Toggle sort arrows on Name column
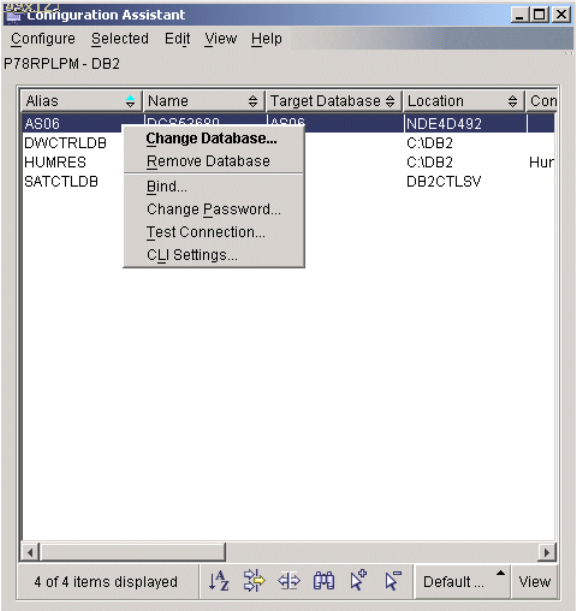The image size is (576, 611). [253, 102]
